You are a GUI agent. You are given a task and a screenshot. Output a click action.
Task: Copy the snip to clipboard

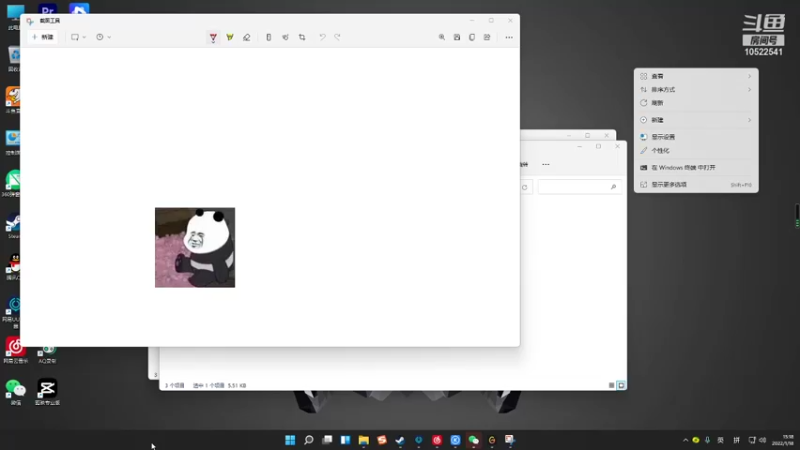tap(472, 37)
